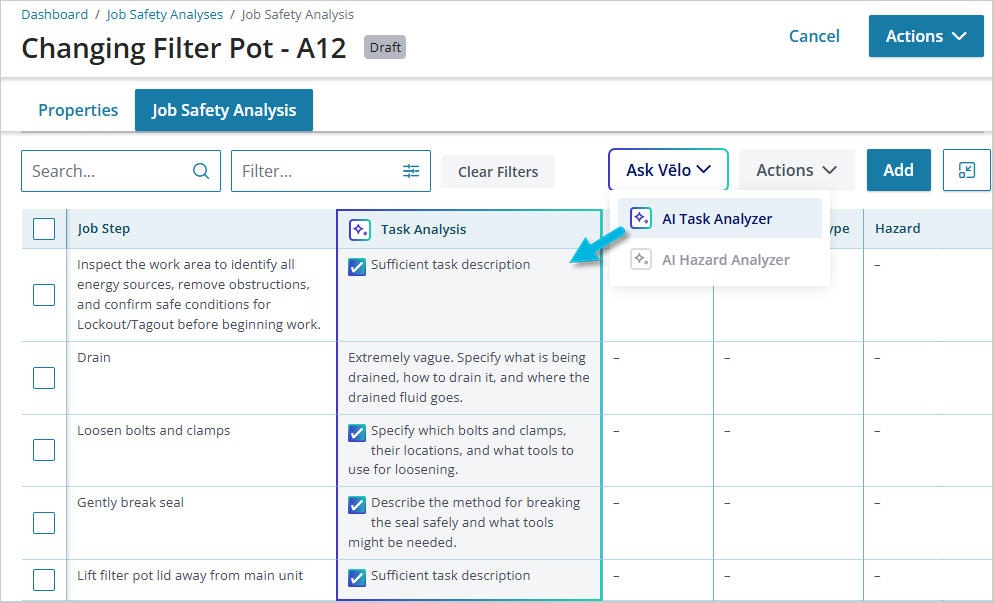Click the AI Hazard Analyzer sparkle icon

641,260
